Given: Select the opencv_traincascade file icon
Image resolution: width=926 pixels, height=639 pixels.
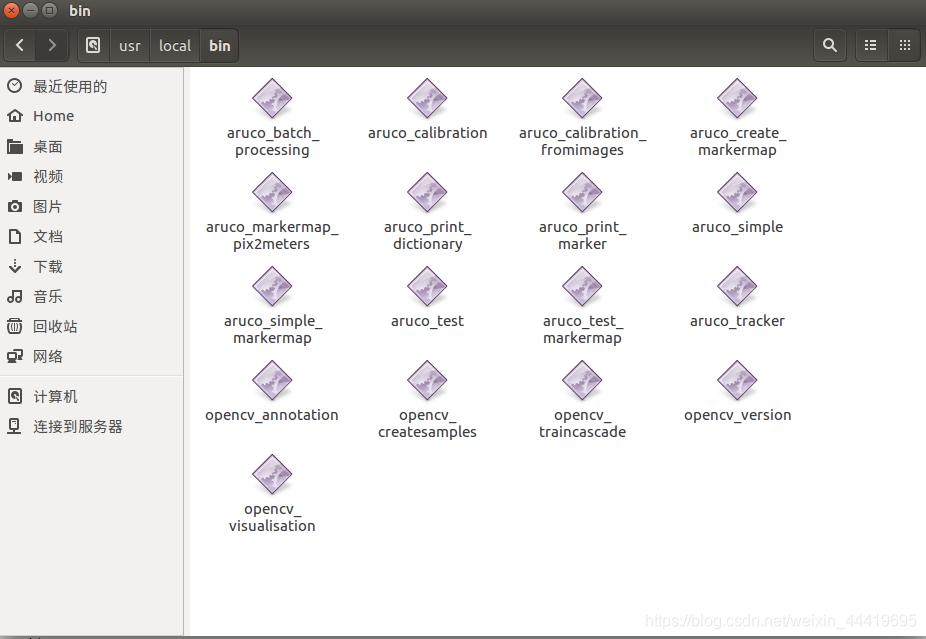Looking at the screenshot, I should click(582, 380).
